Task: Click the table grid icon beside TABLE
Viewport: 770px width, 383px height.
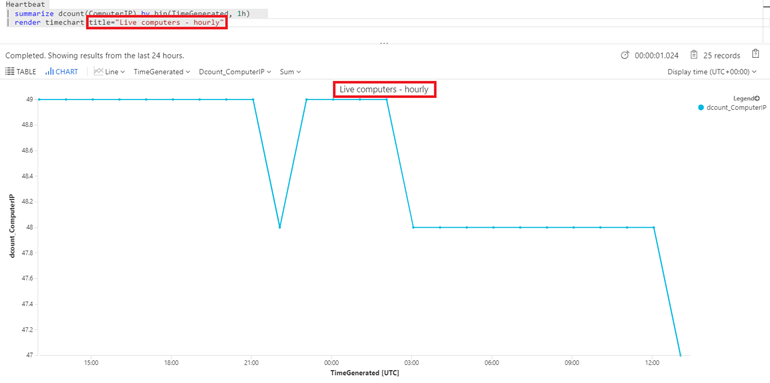Action: [x=9, y=72]
